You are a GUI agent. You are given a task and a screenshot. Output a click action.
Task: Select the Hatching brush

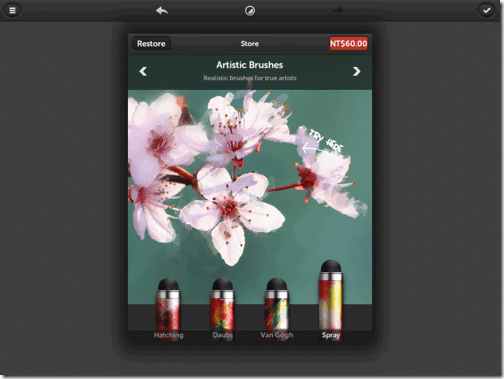click(x=169, y=308)
